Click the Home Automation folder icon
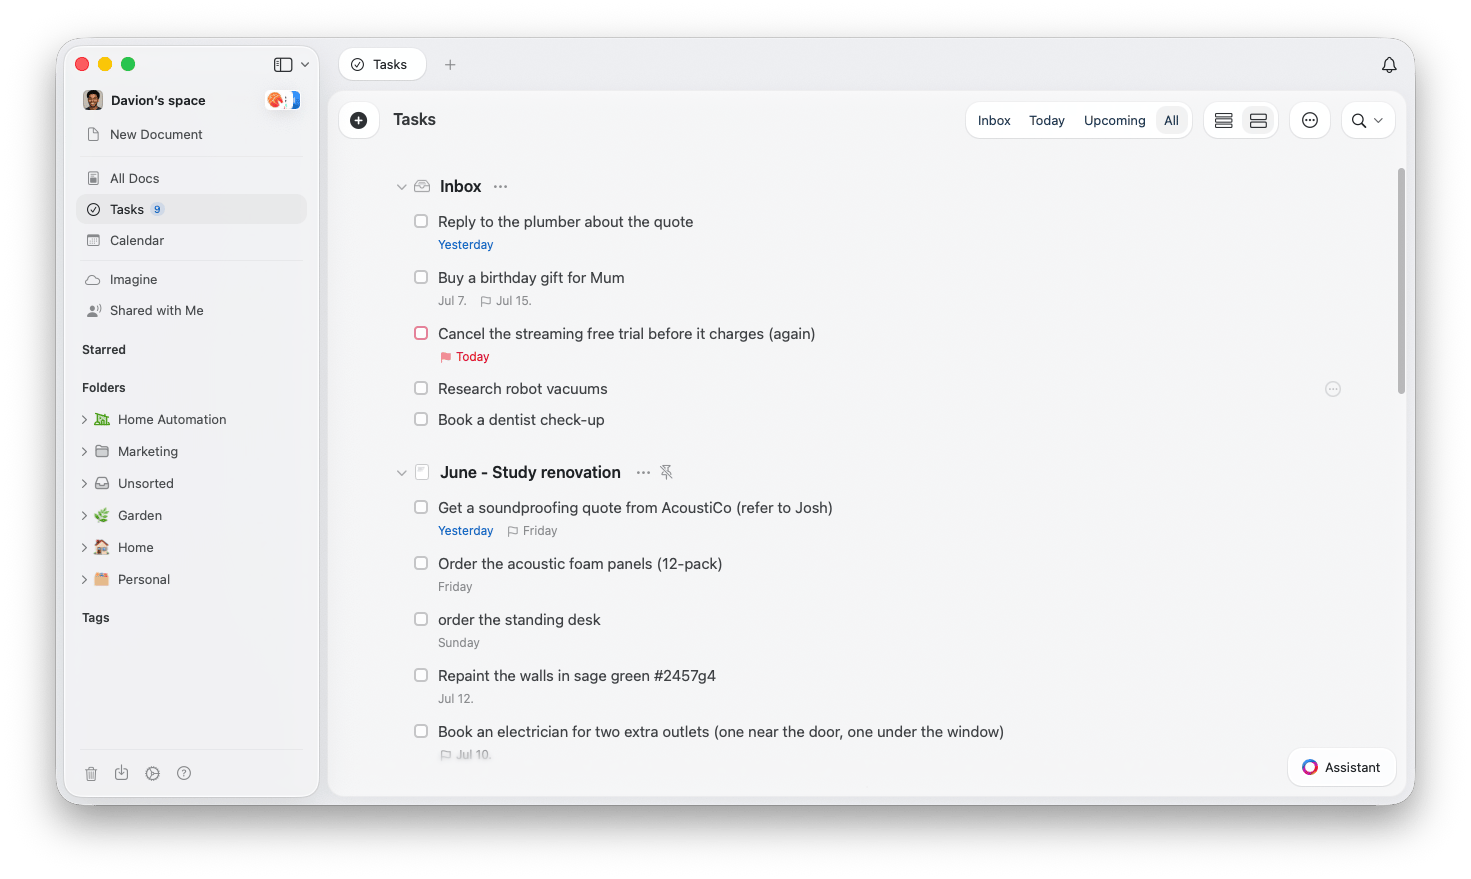This screenshot has width=1471, height=879. tap(102, 420)
